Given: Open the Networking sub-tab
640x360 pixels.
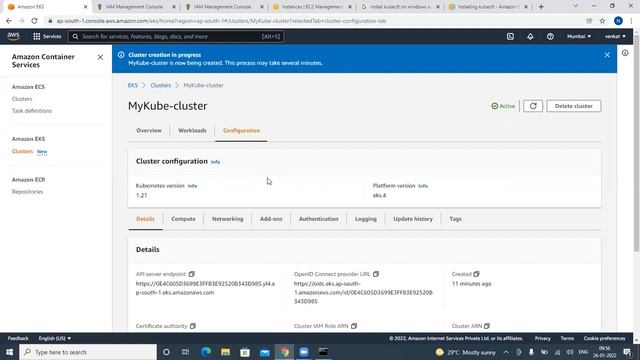Looking at the screenshot, I should pos(227,219).
